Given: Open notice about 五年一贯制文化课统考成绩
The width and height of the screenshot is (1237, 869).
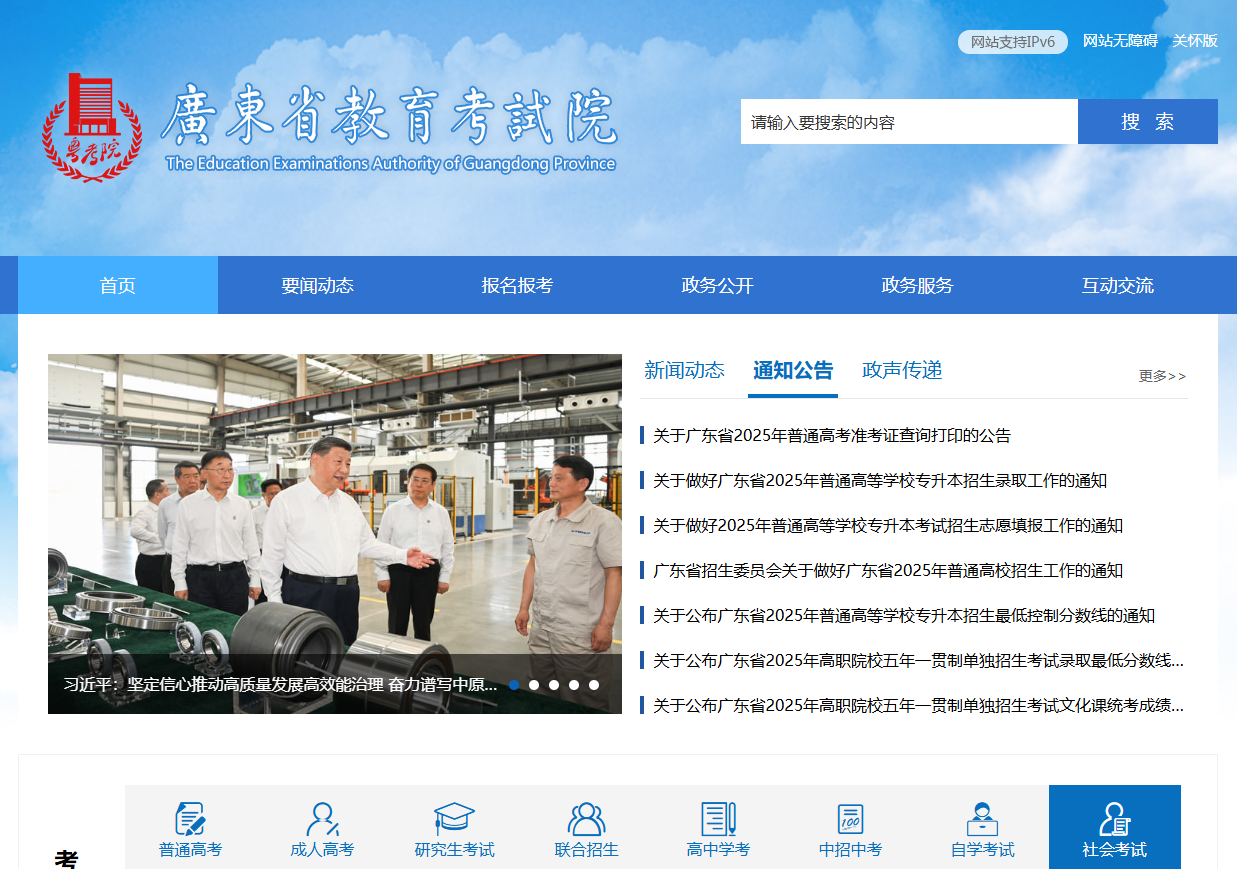Looking at the screenshot, I should [919, 706].
